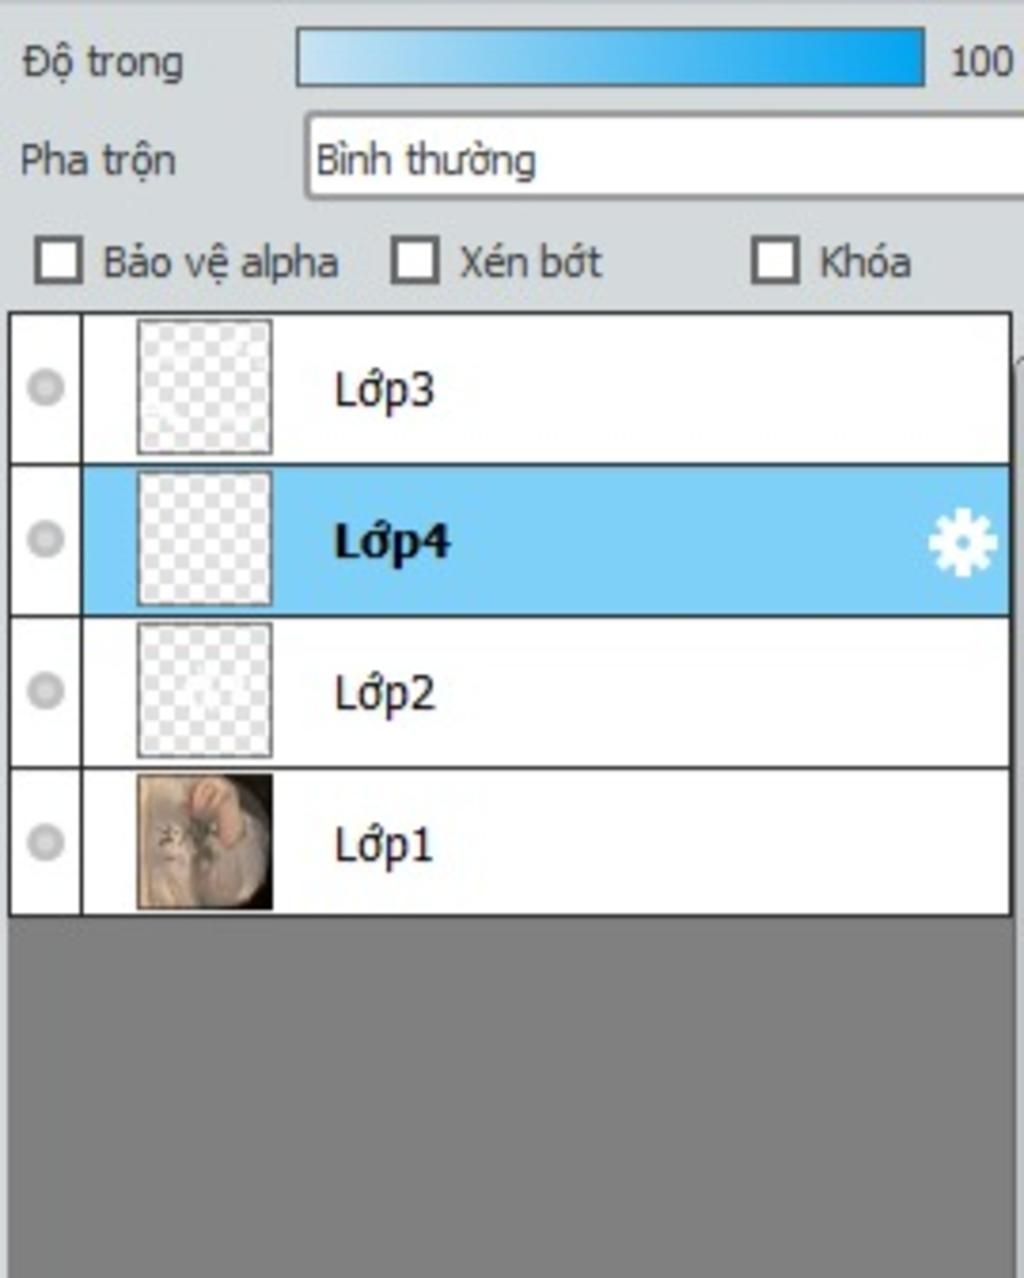The height and width of the screenshot is (1278, 1024).
Task: Open settings gear on Lớp4 layer
Action: 962,543
